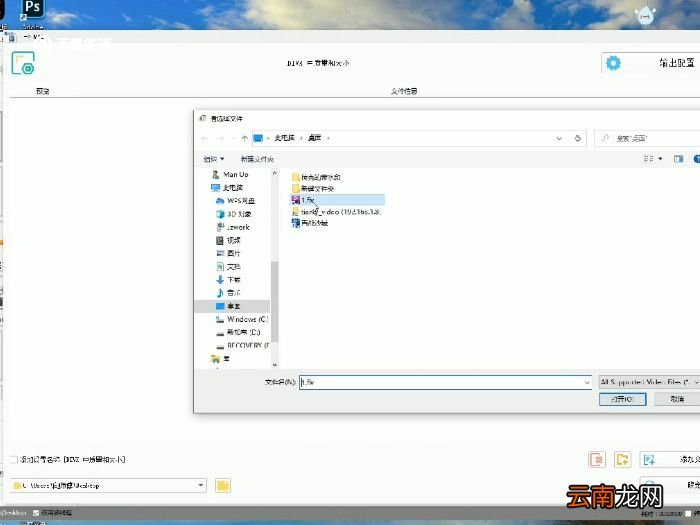Viewport: 700px width, 525px height.
Task: Click the 打开(O) button
Action: [x=622, y=399]
